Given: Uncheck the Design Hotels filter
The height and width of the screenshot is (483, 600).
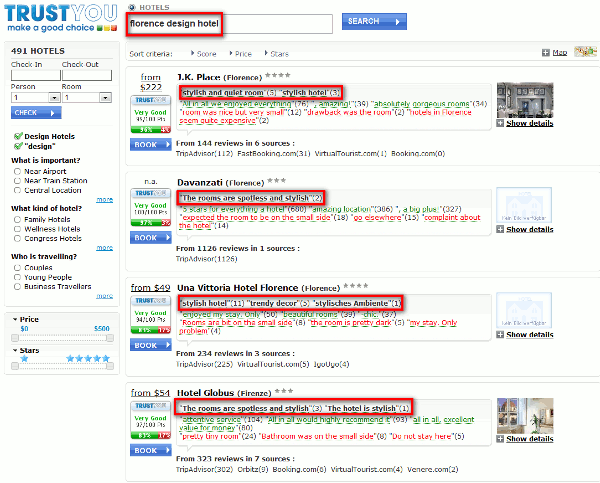Looking at the screenshot, I should tap(18, 136).
